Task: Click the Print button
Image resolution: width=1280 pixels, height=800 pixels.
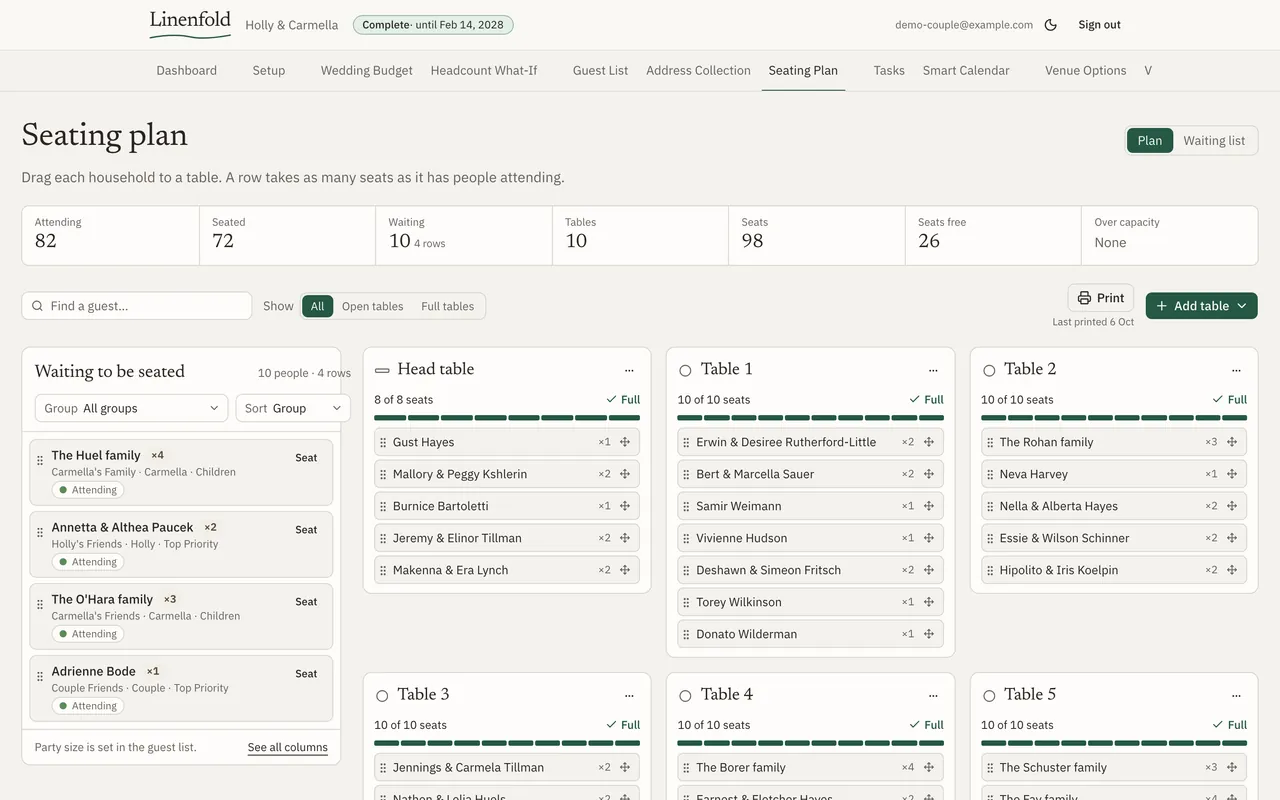Action: tap(1100, 298)
